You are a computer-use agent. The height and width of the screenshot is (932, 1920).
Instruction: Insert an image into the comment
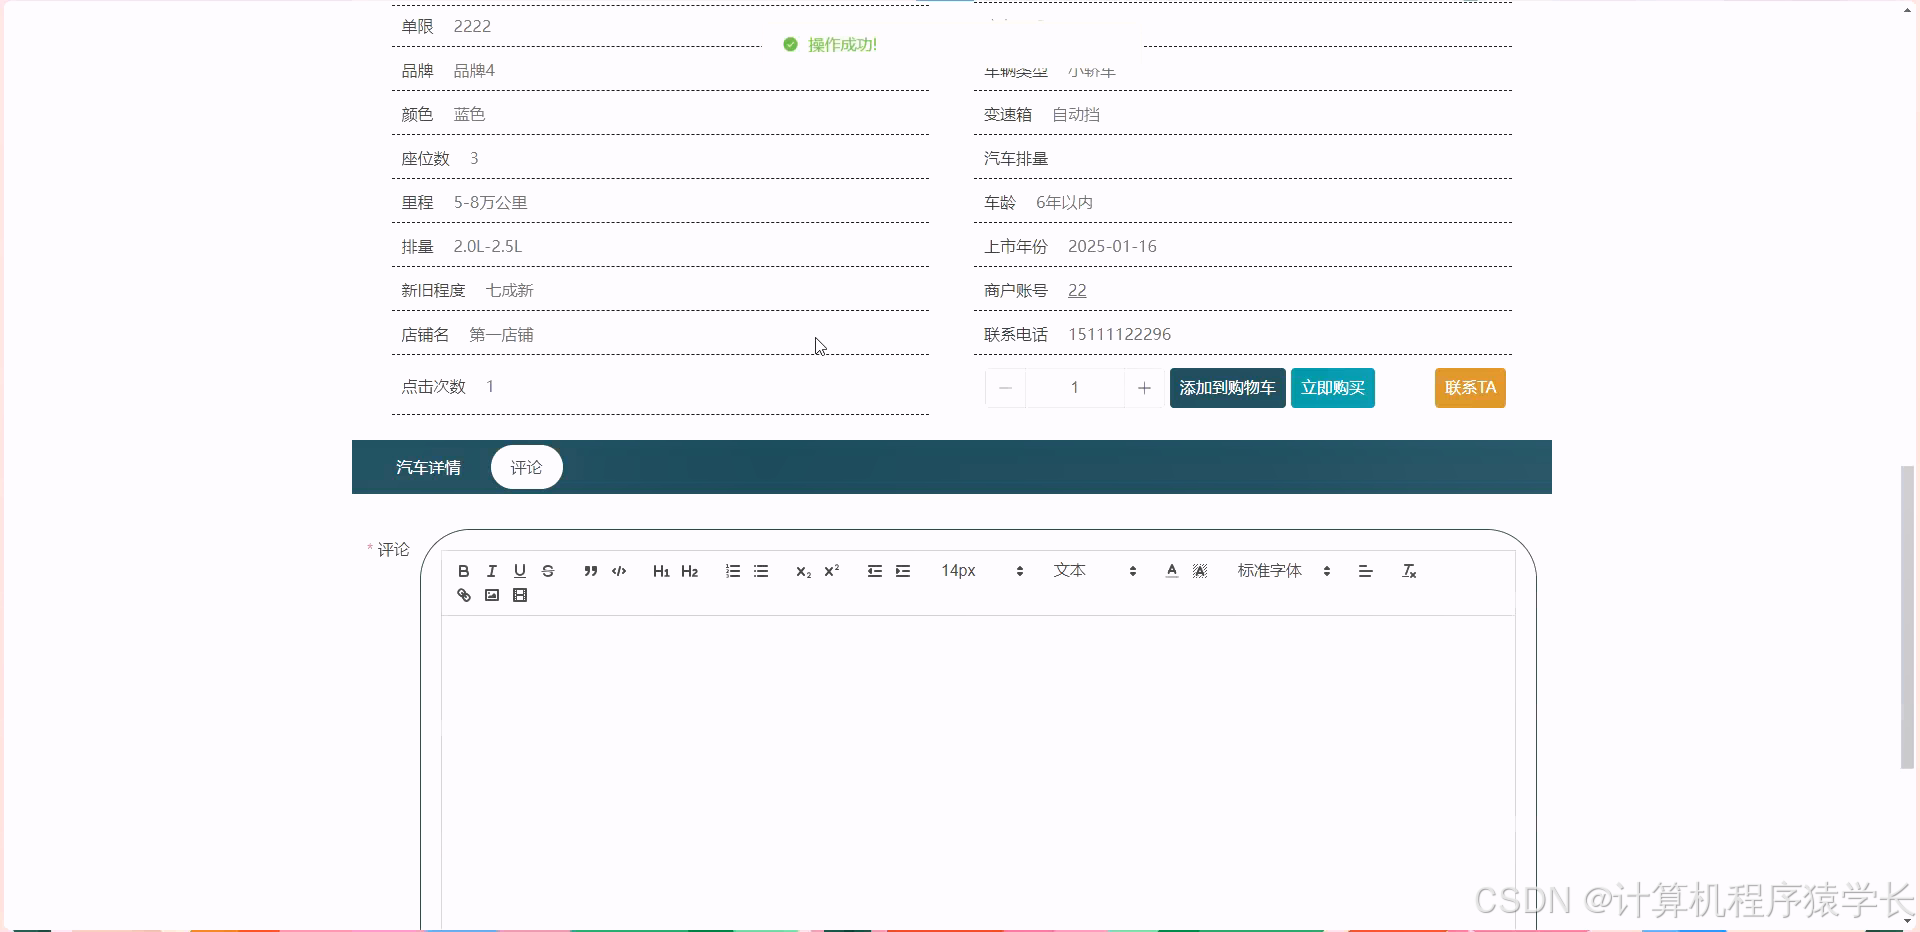pos(491,594)
